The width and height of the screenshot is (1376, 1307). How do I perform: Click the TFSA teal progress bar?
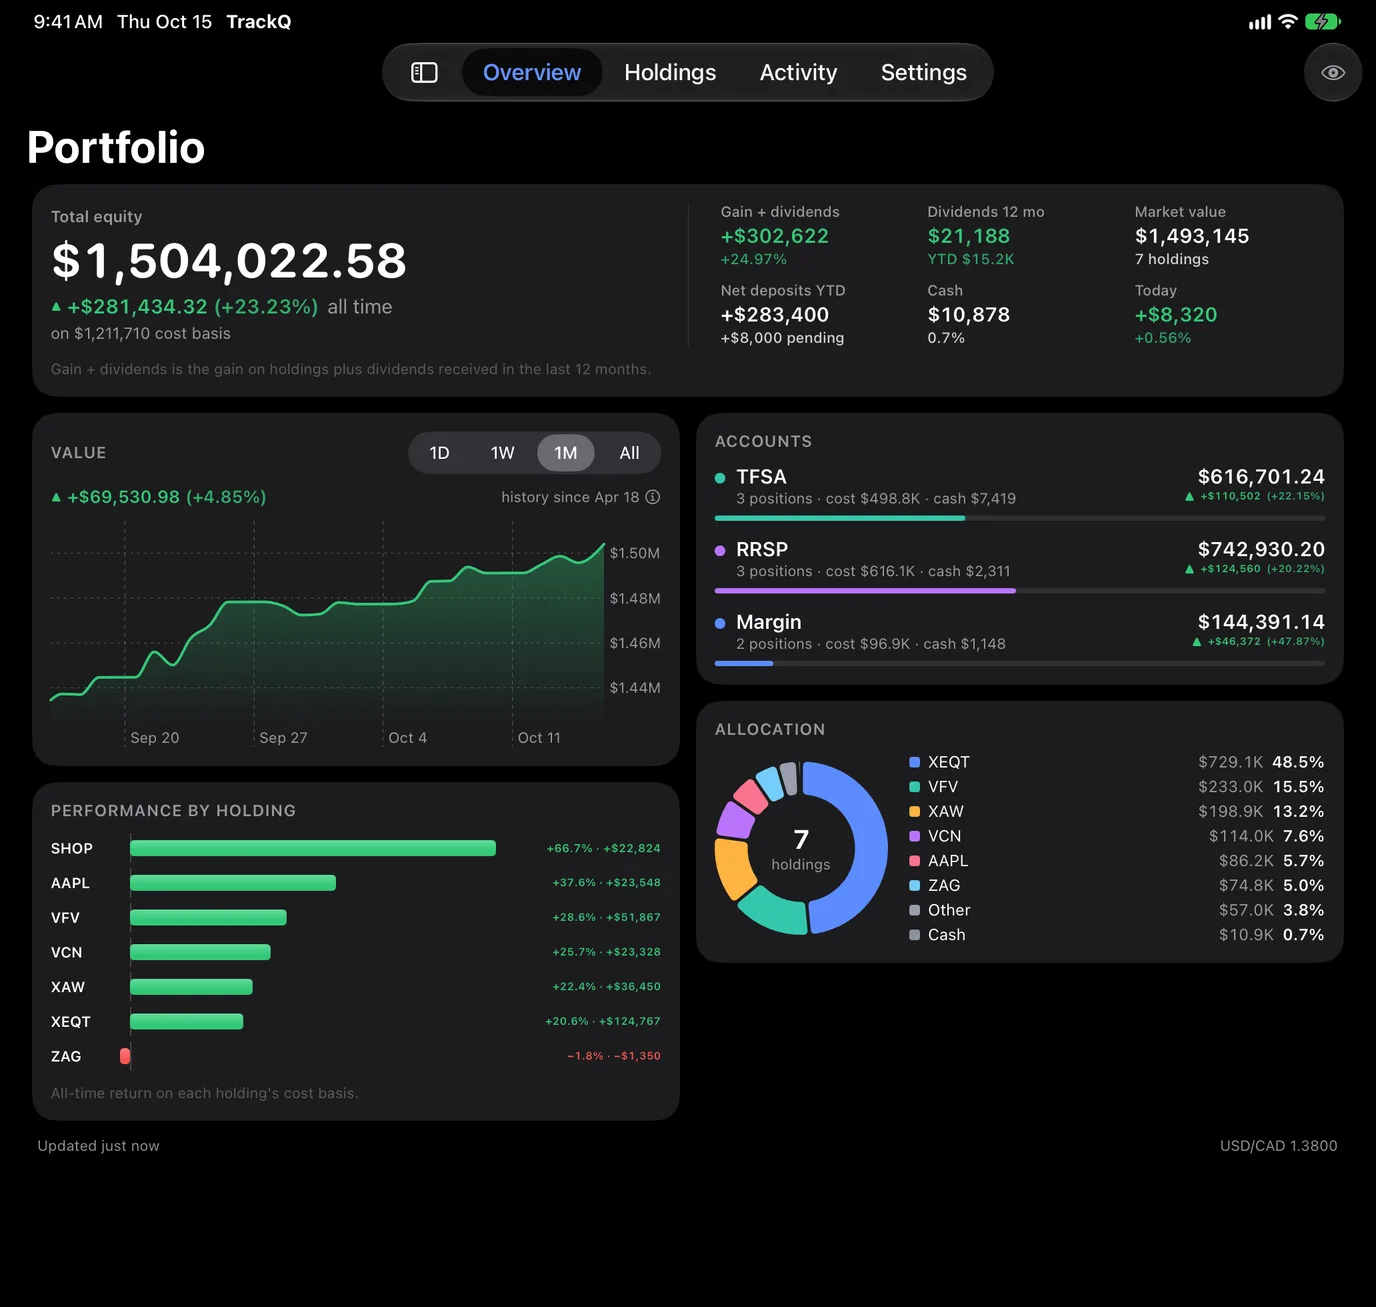coord(840,518)
